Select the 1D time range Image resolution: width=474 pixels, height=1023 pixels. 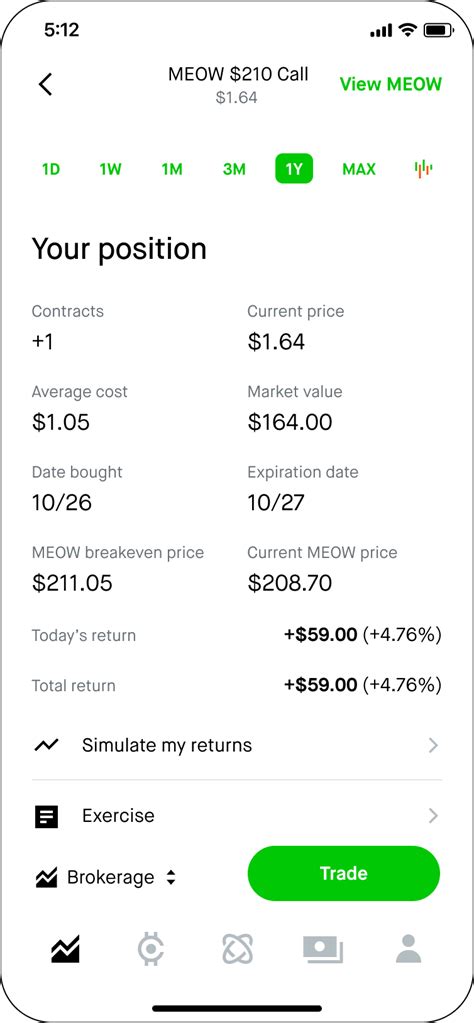tap(51, 170)
